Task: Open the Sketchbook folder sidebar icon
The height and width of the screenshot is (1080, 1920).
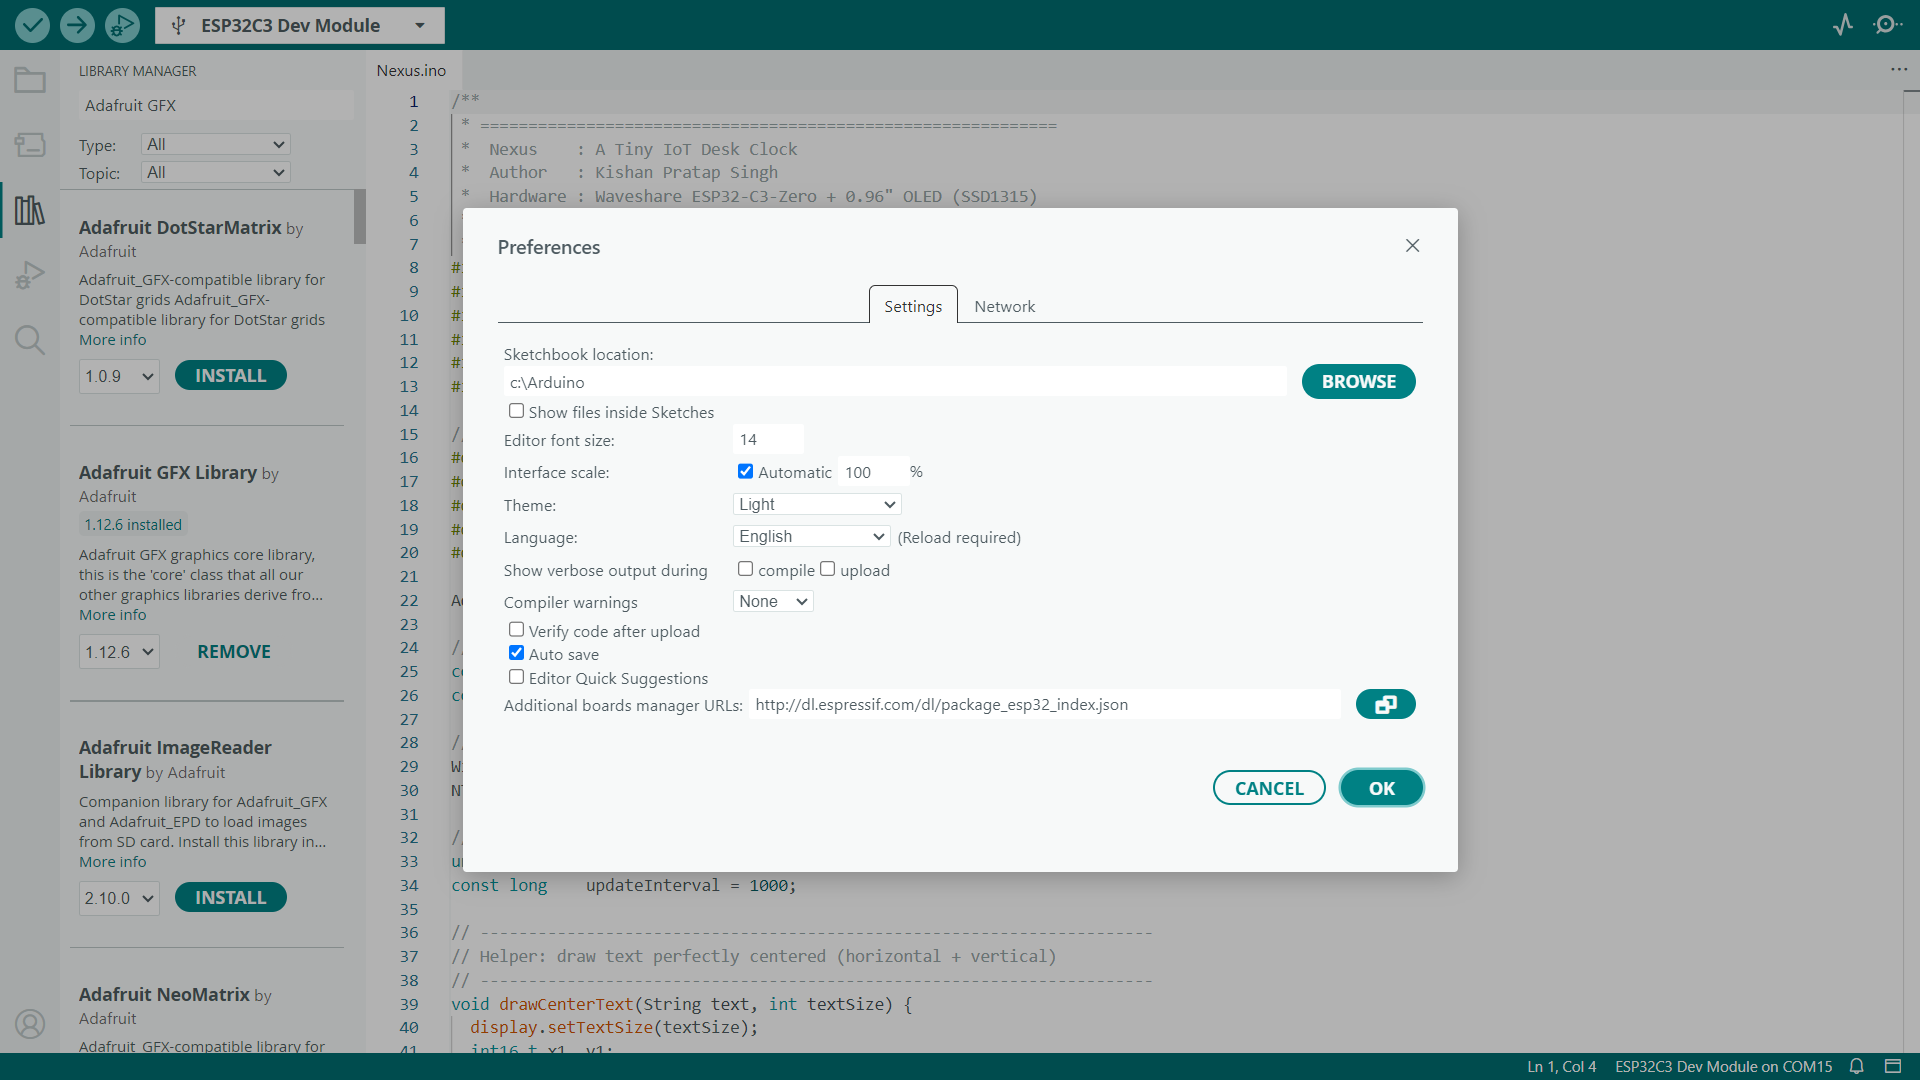Action: click(30, 80)
